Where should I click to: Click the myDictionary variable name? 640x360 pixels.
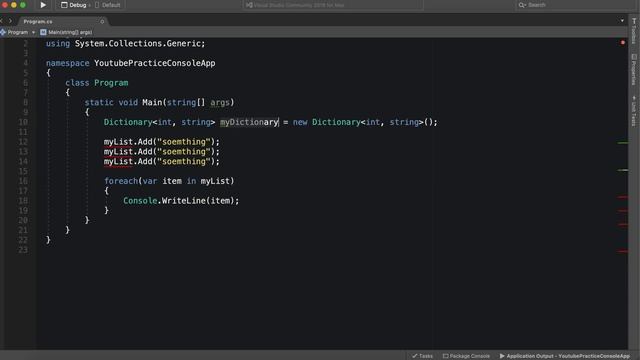249,122
